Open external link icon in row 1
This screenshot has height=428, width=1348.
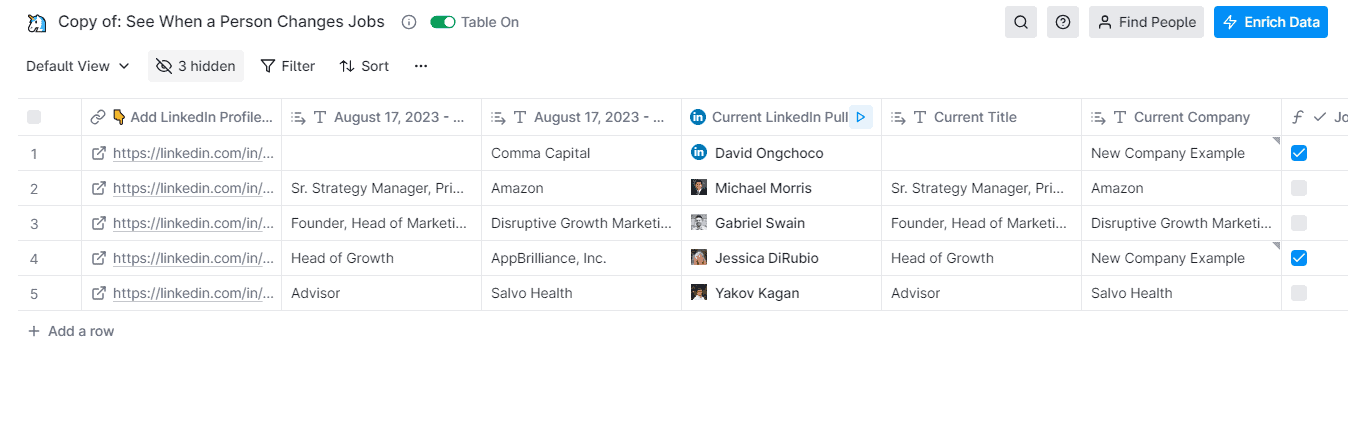[99, 153]
